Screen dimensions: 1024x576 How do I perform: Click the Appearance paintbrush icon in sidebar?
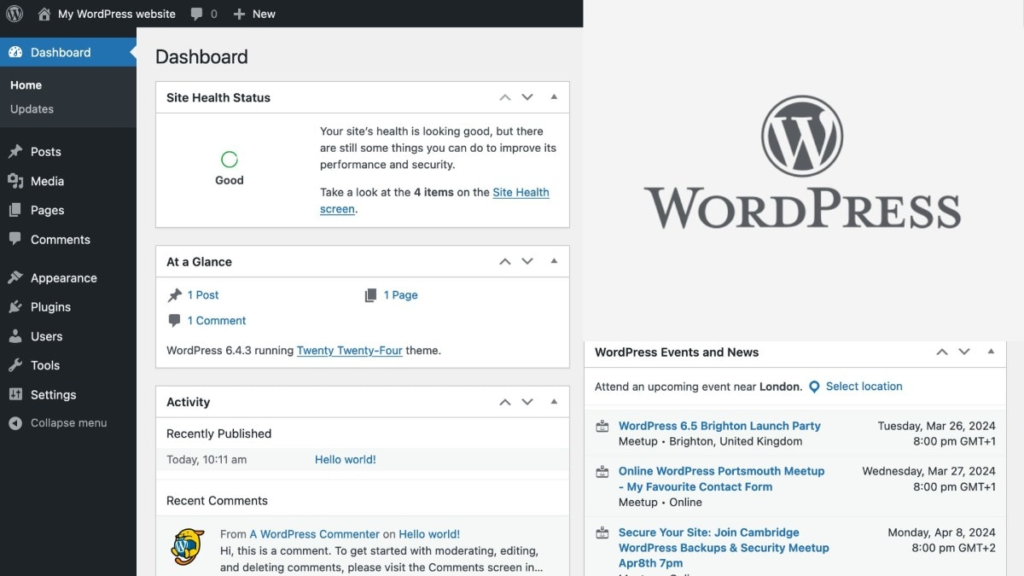16,278
